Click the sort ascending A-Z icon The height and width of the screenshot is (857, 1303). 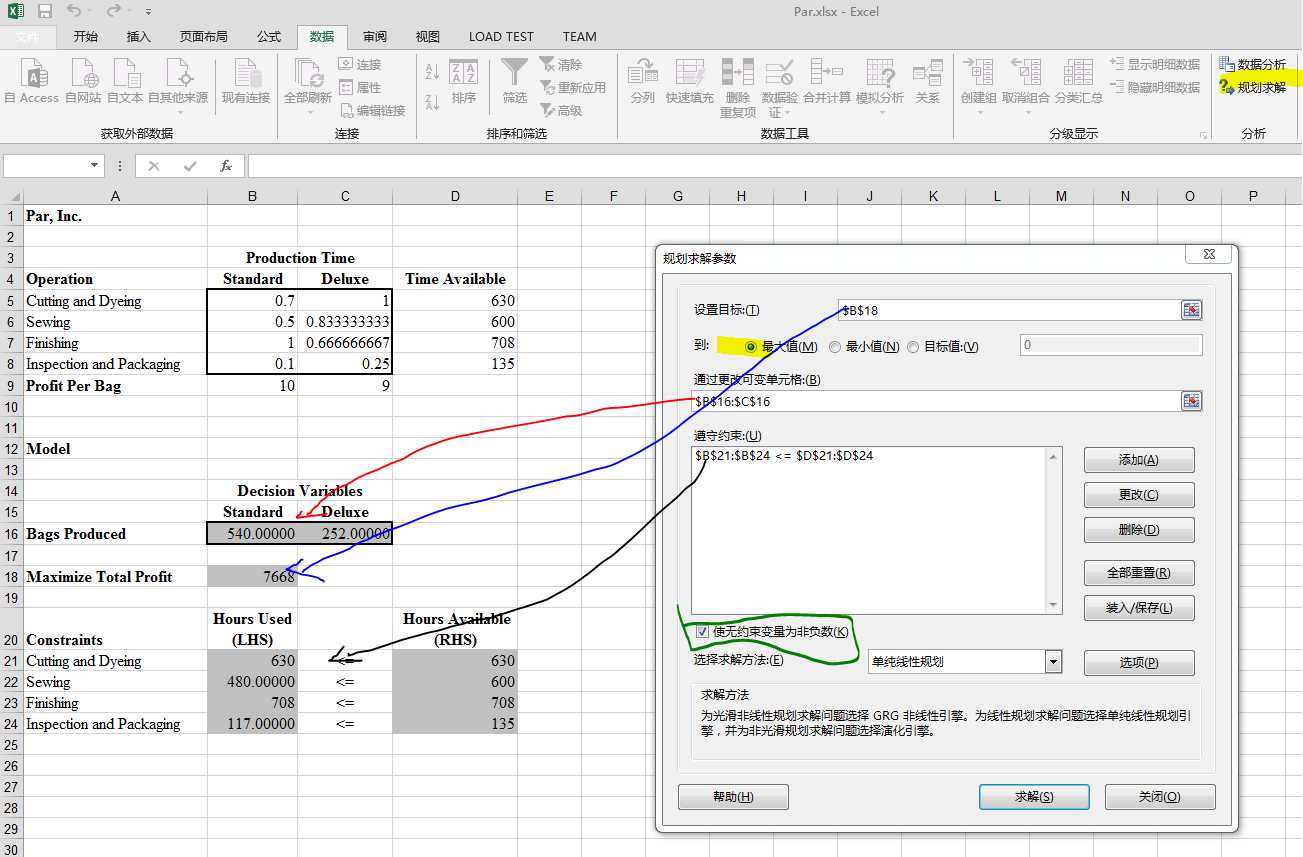pyautogui.click(x=433, y=72)
